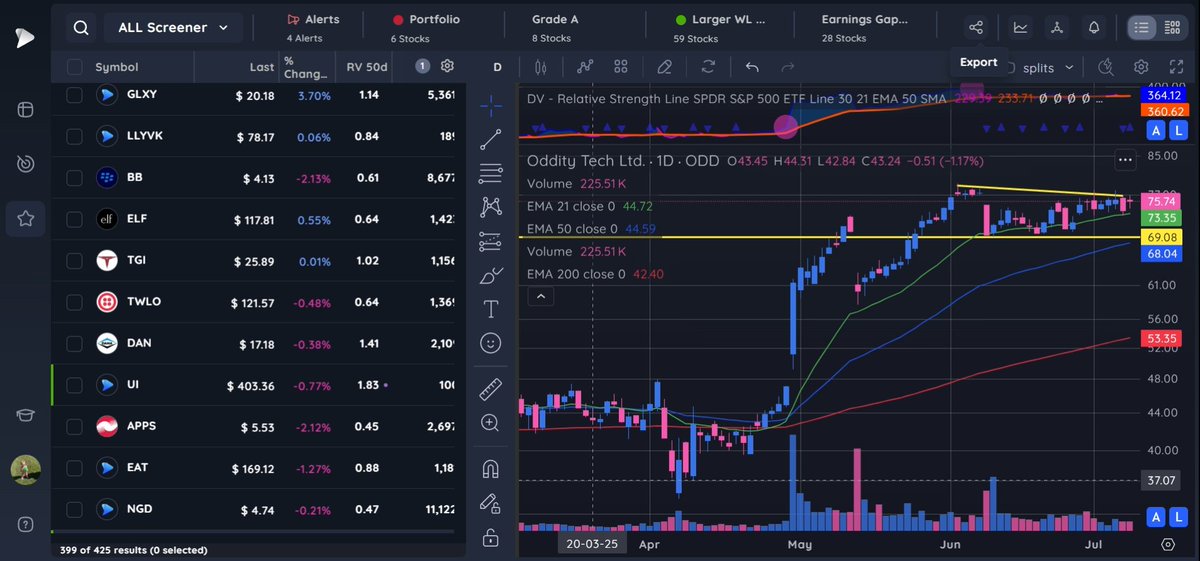The width and height of the screenshot is (1200, 561).
Task: Toggle magnet mode
Action: pos(491,468)
